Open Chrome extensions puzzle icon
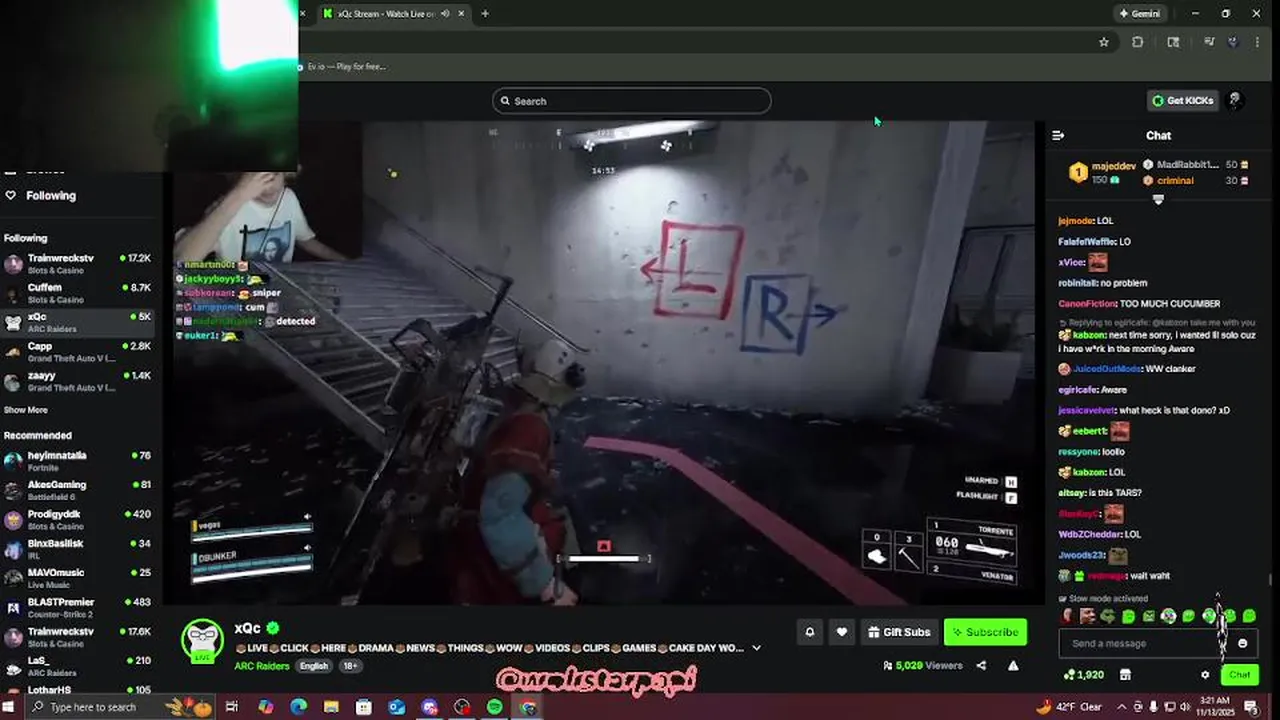The width and height of the screenshot is (1280, 720). point(1137,42)
